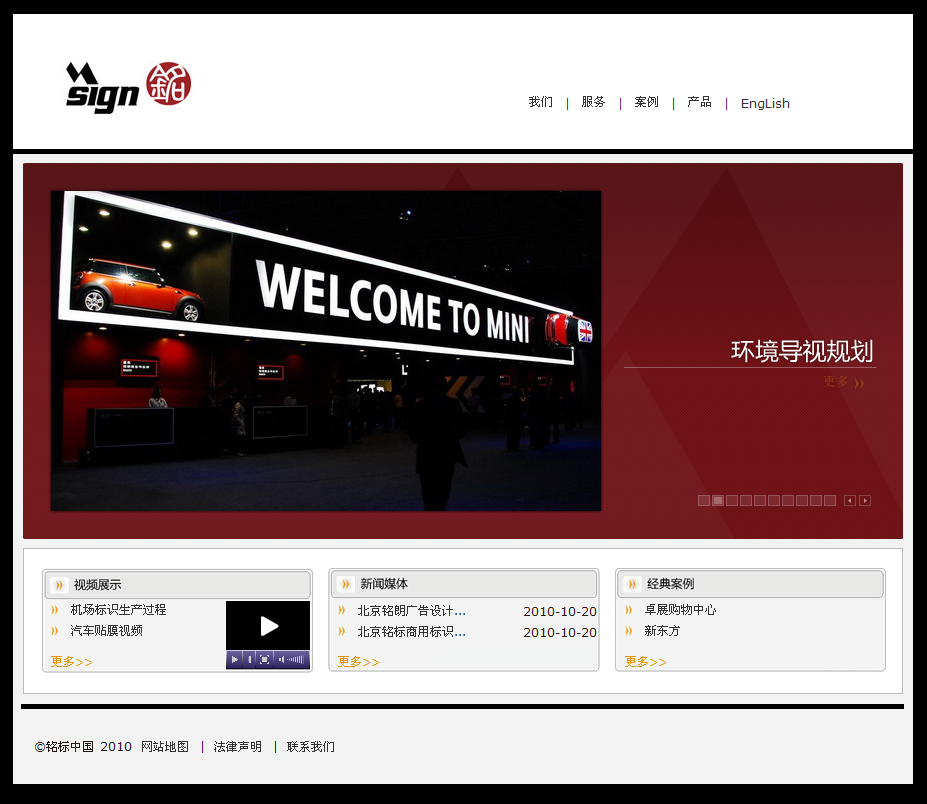Select the eighth slide indicator square

[x=802, y=501]
